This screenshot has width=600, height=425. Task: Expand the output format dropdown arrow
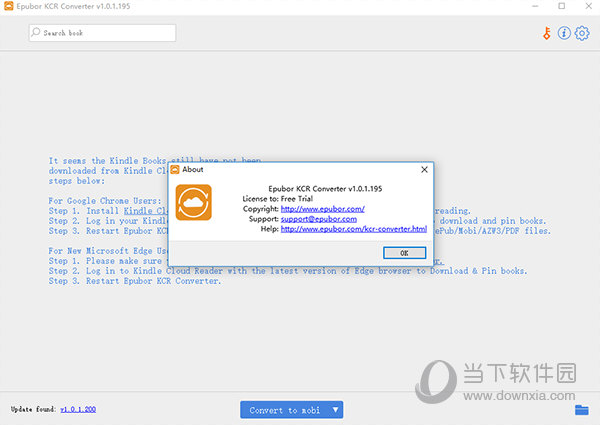[x=336, y=410]
